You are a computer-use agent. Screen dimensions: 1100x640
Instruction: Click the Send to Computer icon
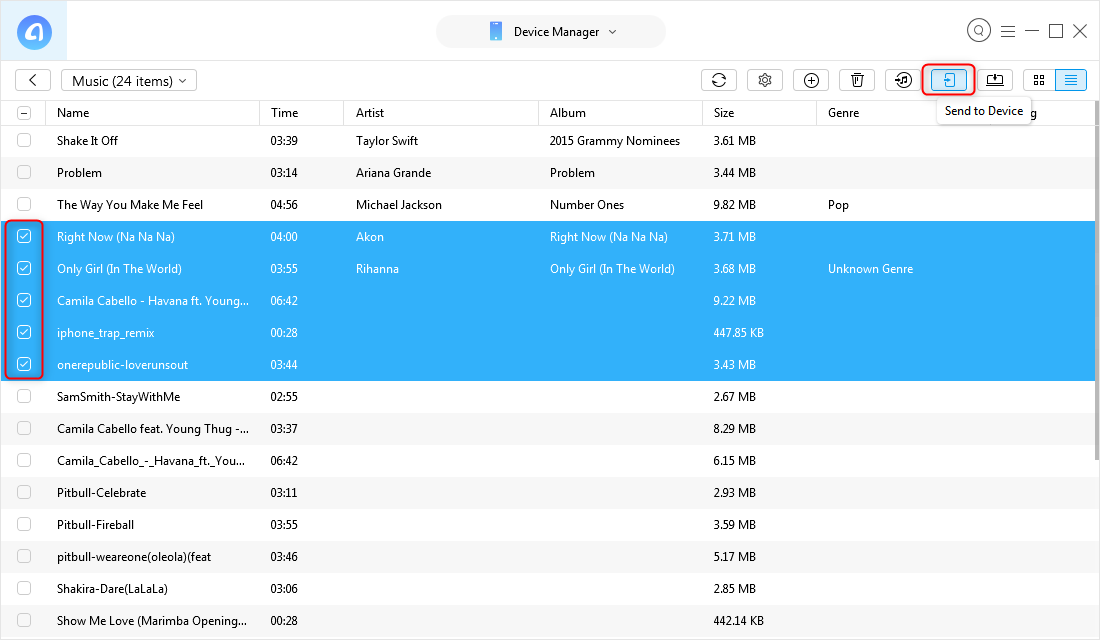(995, 80)
